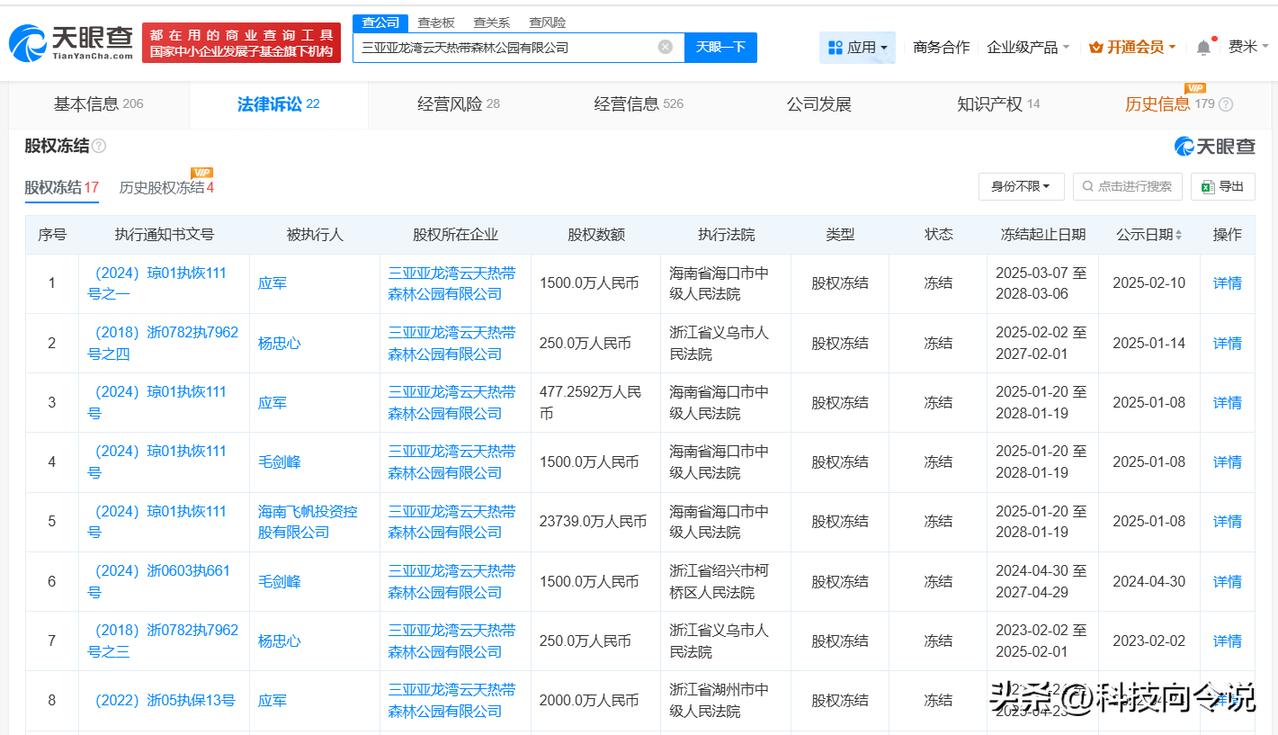Open 详情 for row 4
Viewport: 1278px width, 735px height.
1227,462
